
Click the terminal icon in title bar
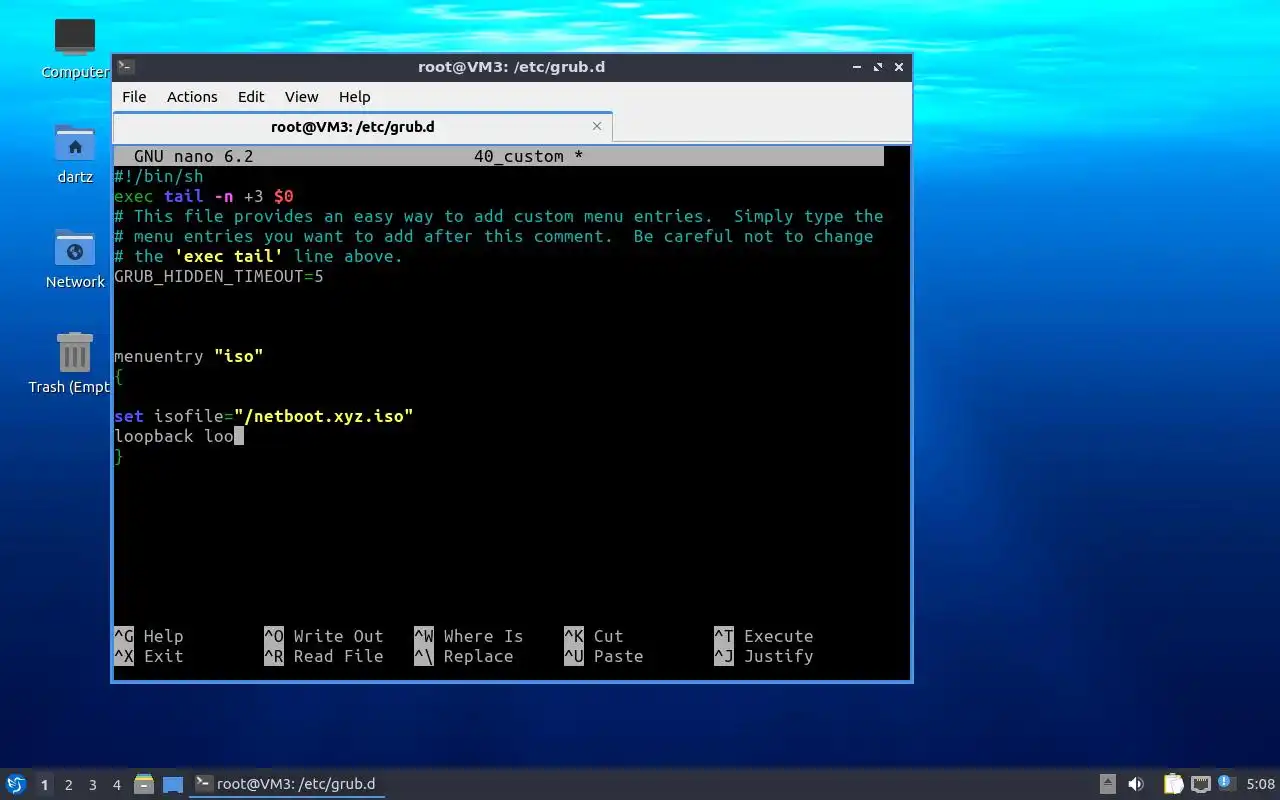point(126,67)
